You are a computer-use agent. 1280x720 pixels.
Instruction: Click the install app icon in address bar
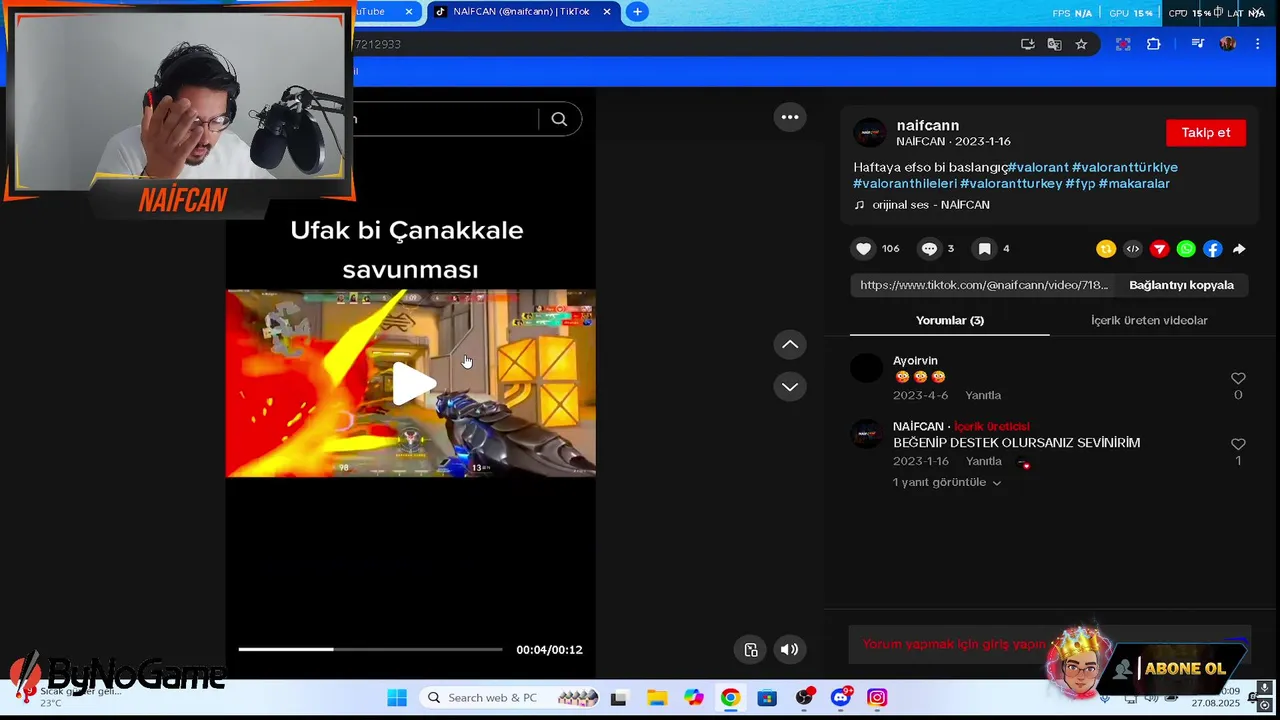pyautogui.click(x=1027, y=44)
